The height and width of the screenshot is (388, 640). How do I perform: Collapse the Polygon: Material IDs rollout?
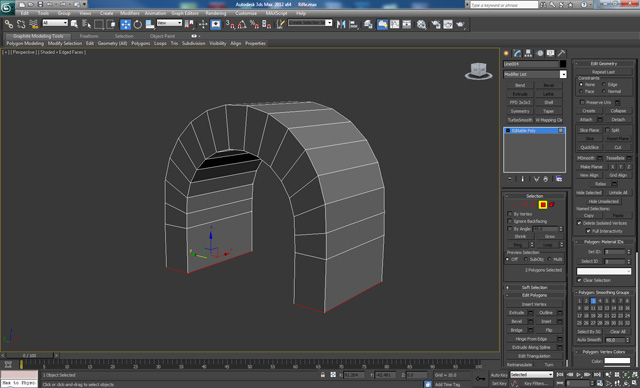coord(604,242)
